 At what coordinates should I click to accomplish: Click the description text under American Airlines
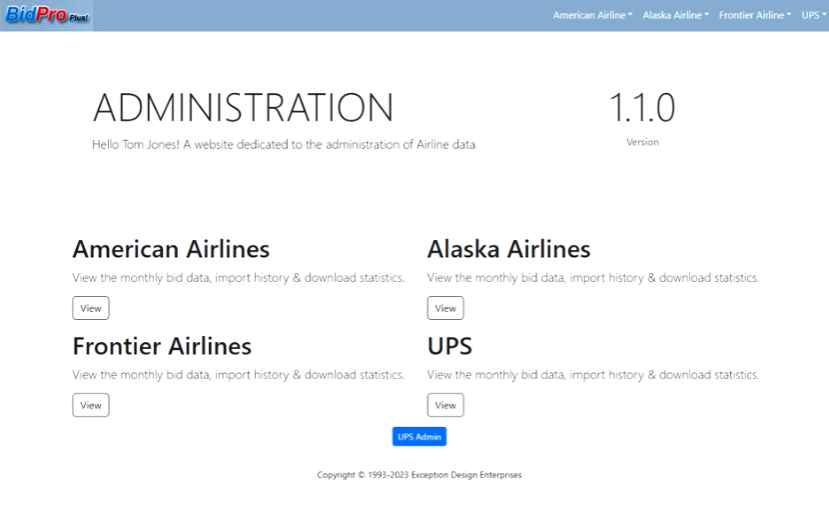click(238, 278)
